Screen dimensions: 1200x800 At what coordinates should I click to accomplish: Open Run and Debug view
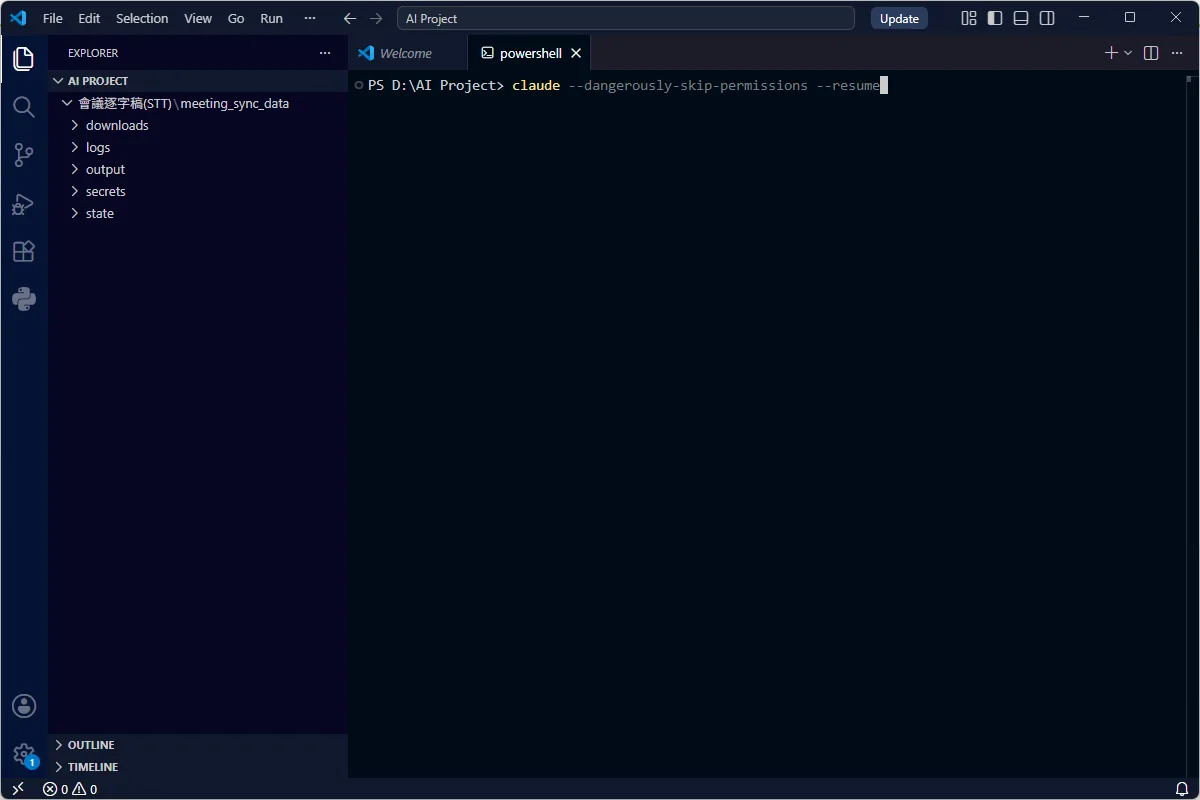pos(24,204)
